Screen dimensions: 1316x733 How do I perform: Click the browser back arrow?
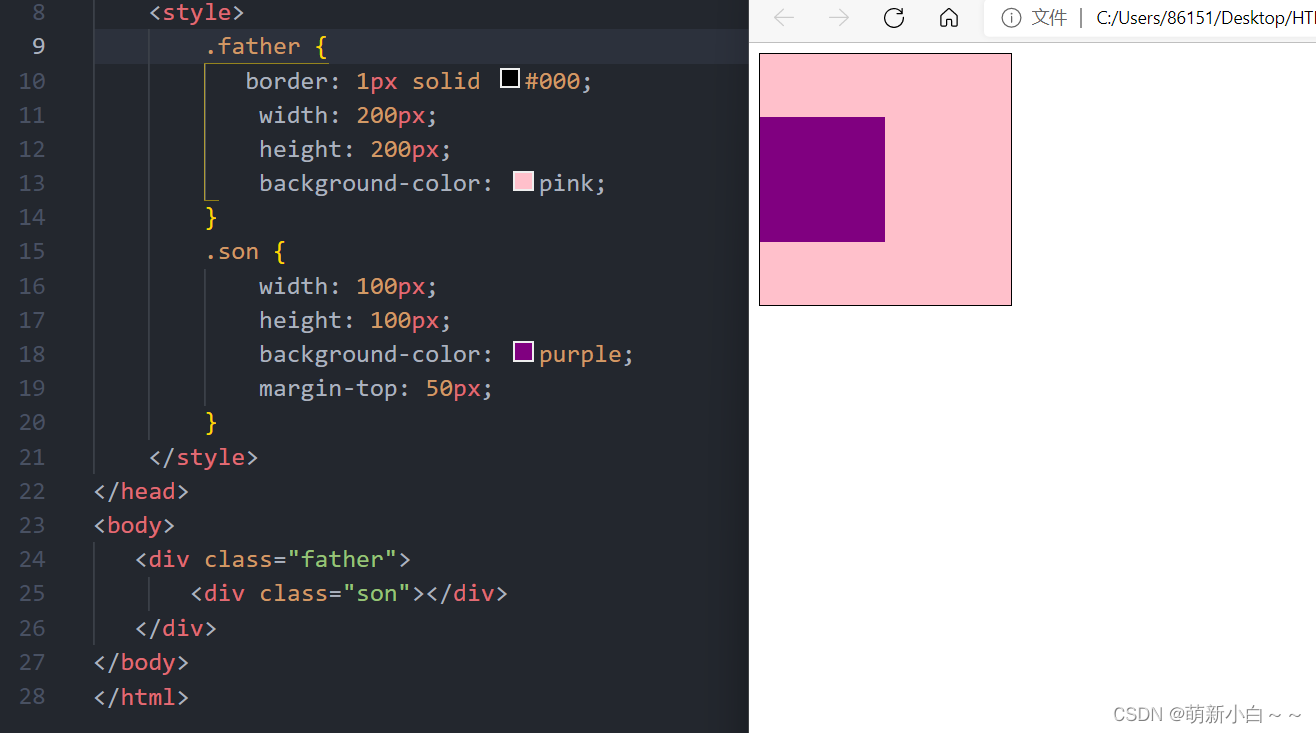[x=784, y=18]
